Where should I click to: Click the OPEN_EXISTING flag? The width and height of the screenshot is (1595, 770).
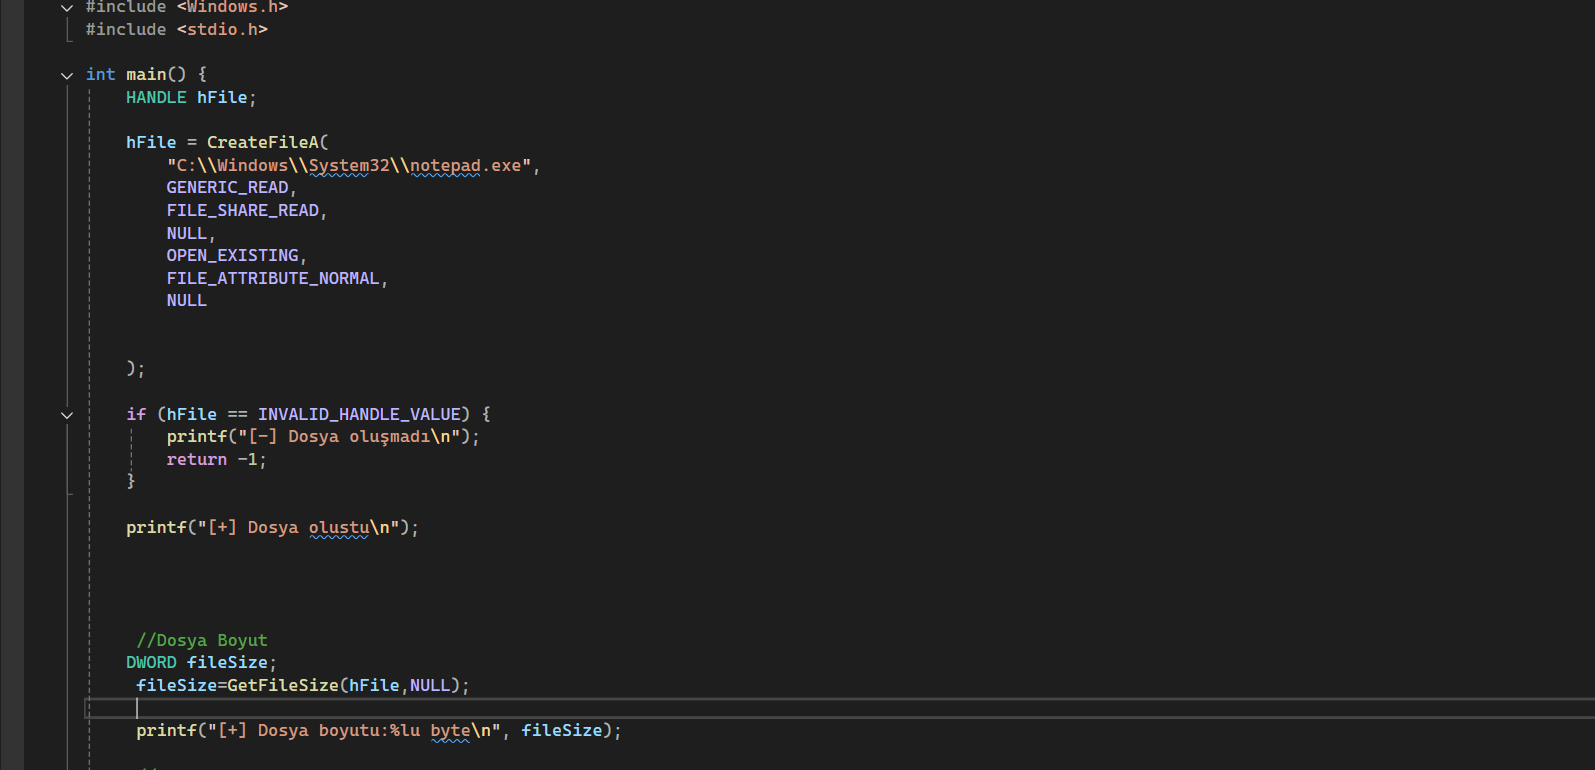click(x=232, y=255)
